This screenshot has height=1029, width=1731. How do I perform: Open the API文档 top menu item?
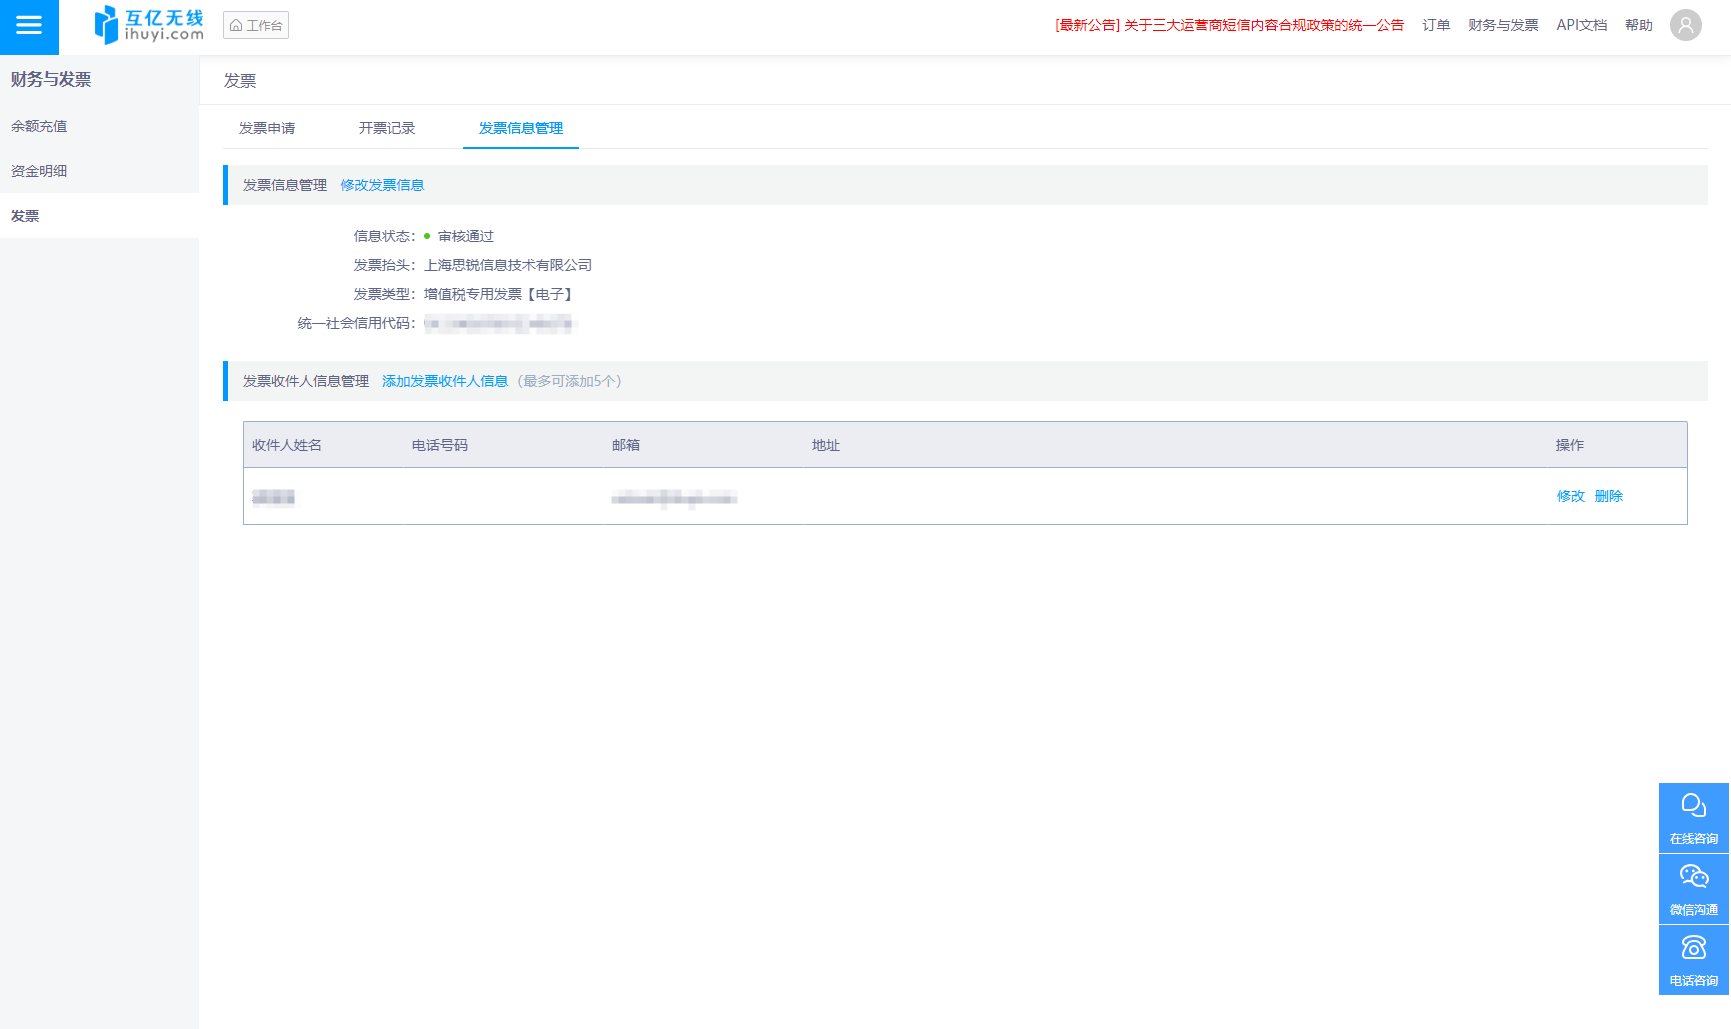(x=1581, y=25)
